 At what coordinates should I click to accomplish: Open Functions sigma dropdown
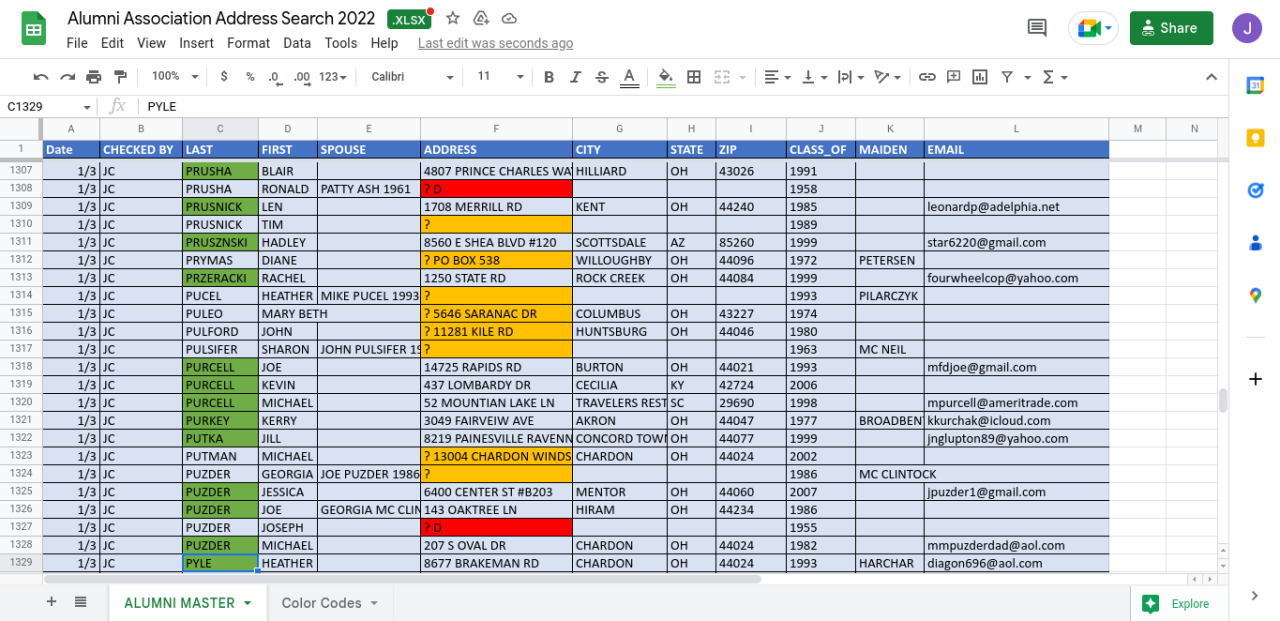(1055, 77)
